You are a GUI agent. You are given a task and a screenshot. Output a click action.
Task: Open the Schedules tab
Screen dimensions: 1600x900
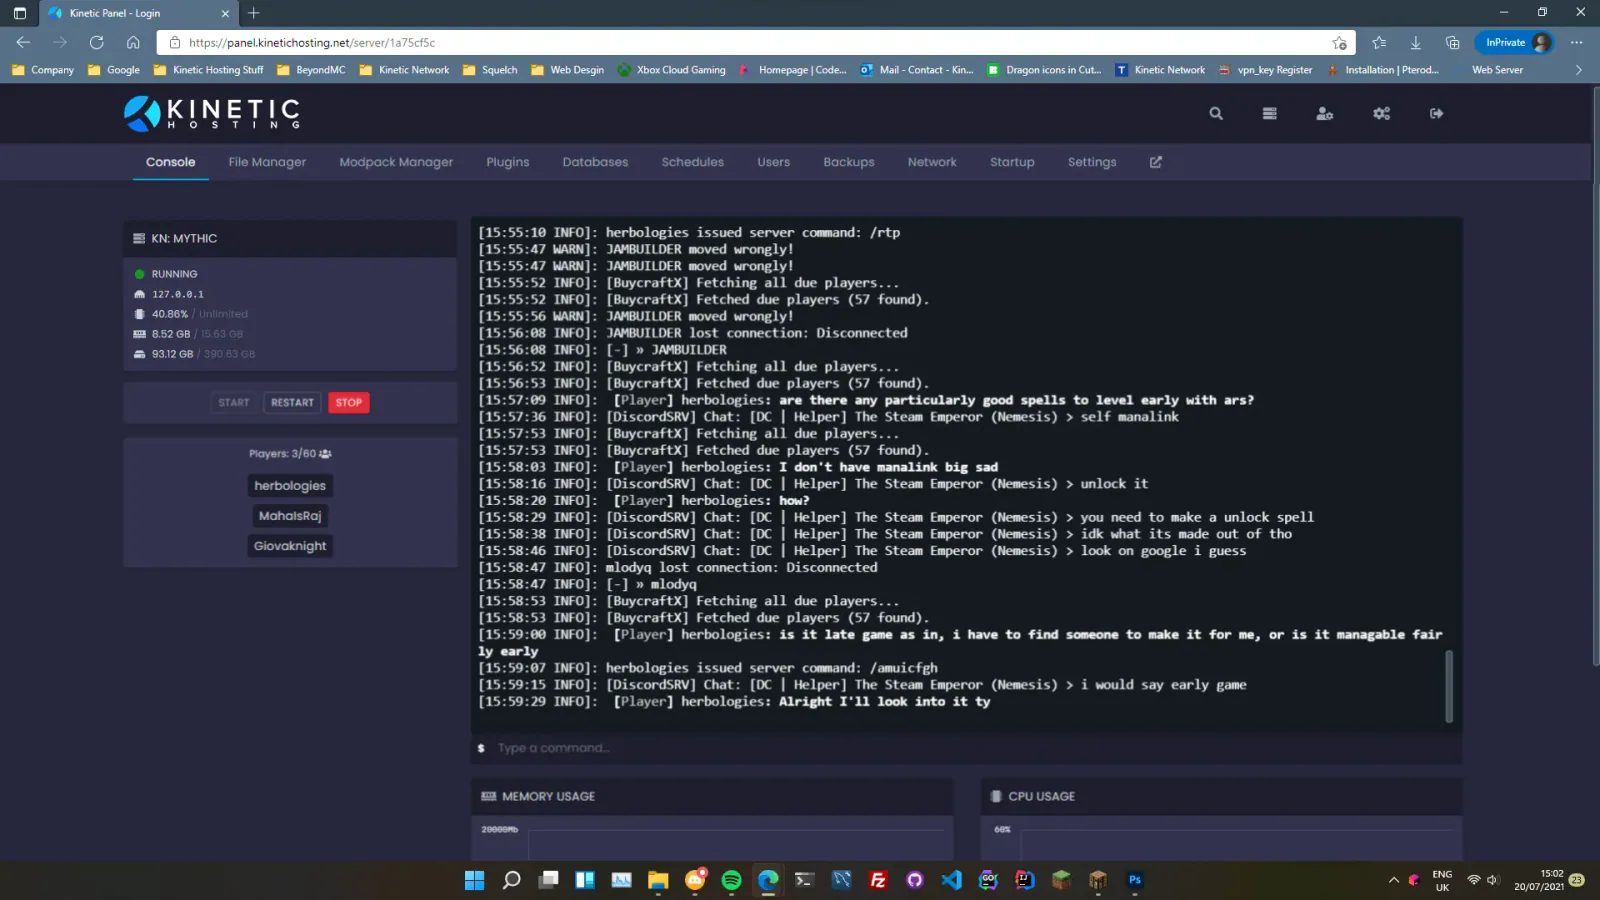click(x=692, y=162)
